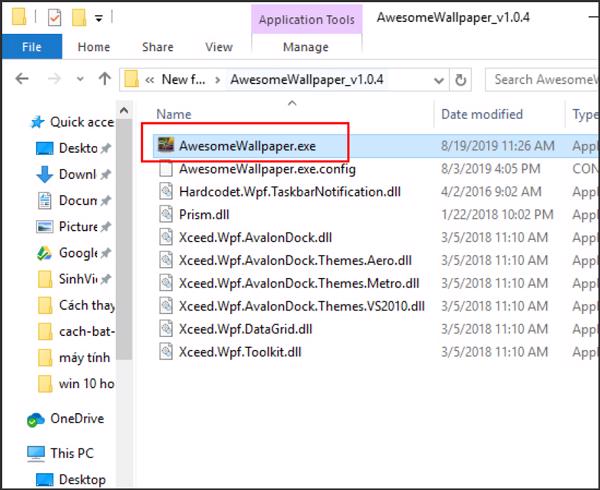Click navigation pane scroll up arrow
The width and height of the screenshot is (600, 490).
coord(124,111)
